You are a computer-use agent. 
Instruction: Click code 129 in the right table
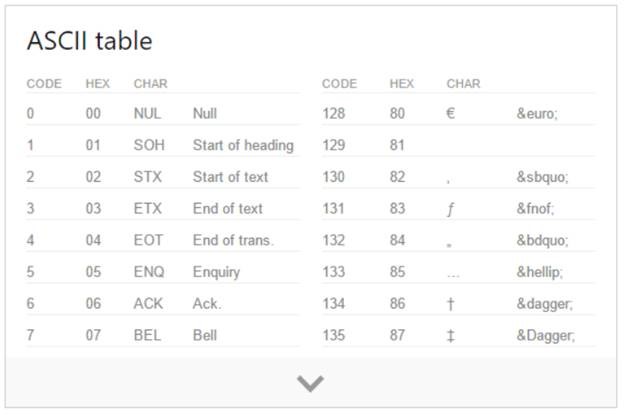[x=333, y=145]
